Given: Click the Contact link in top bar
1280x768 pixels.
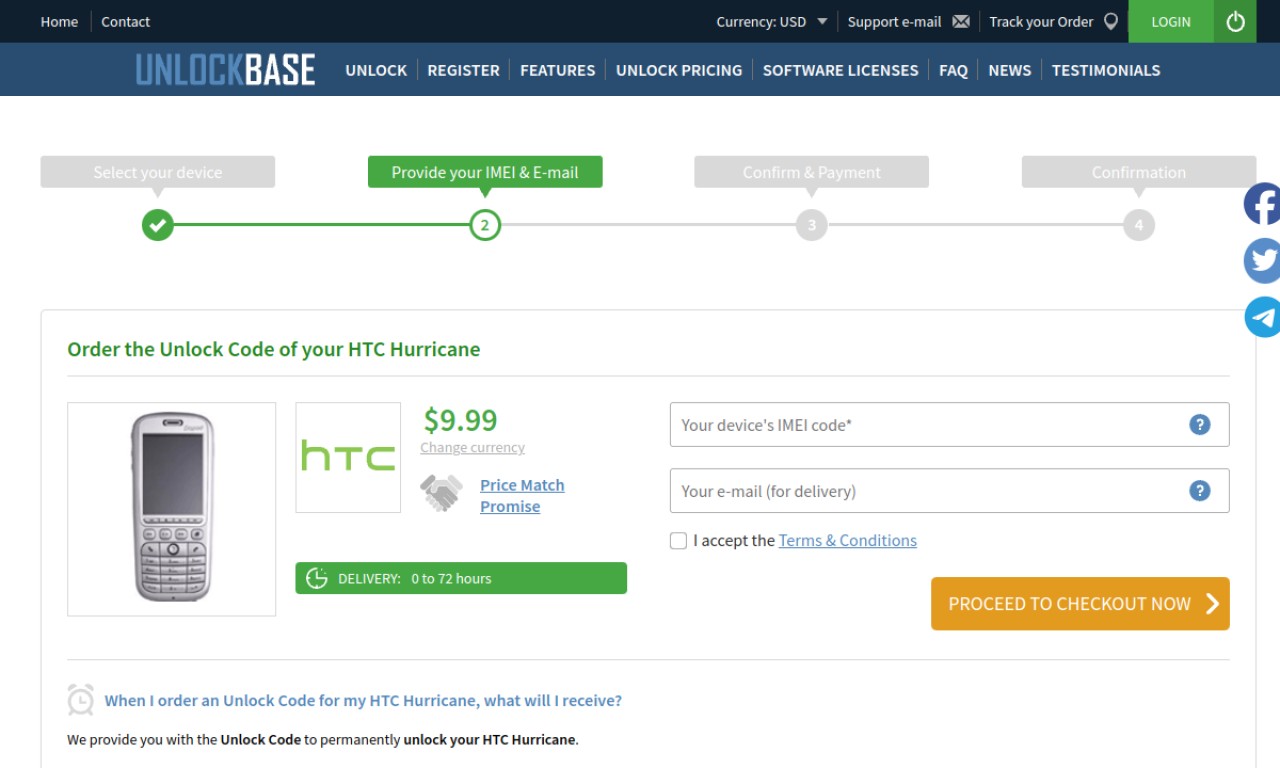Looking at the screenshot, I should coord(125,21).
